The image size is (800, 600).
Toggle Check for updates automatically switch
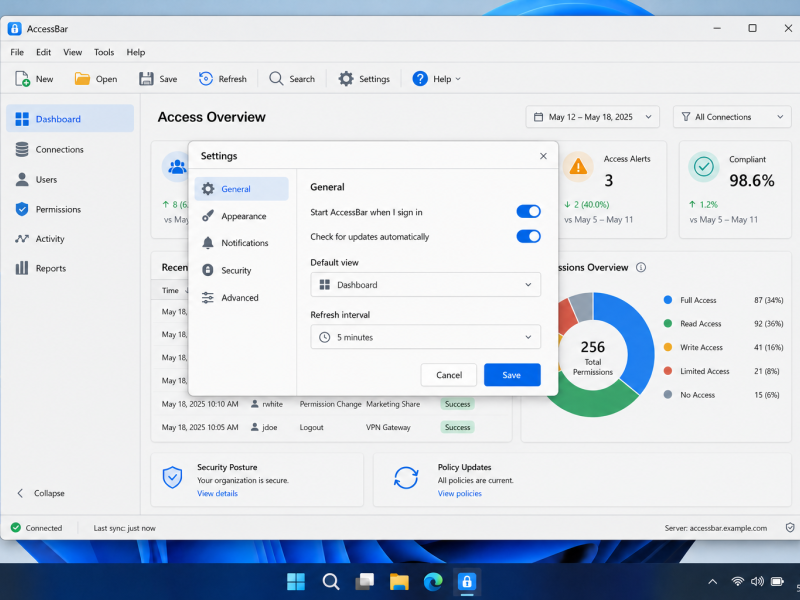529,236
